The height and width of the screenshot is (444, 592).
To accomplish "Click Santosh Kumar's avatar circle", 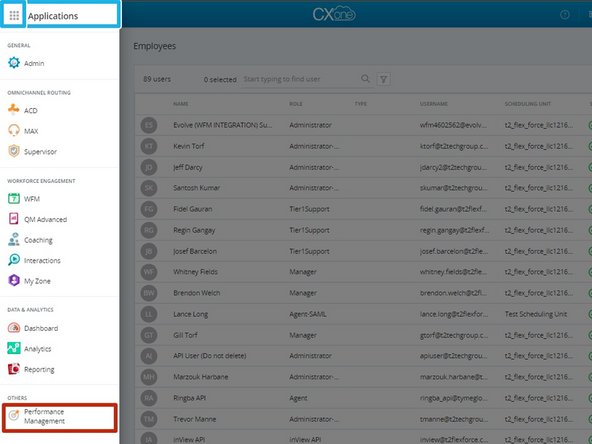I will click(x=149, y=188).
